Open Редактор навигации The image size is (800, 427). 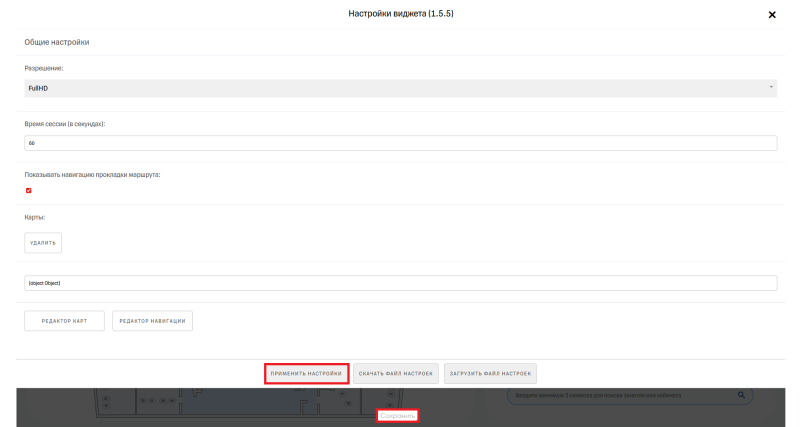point(152,320)
